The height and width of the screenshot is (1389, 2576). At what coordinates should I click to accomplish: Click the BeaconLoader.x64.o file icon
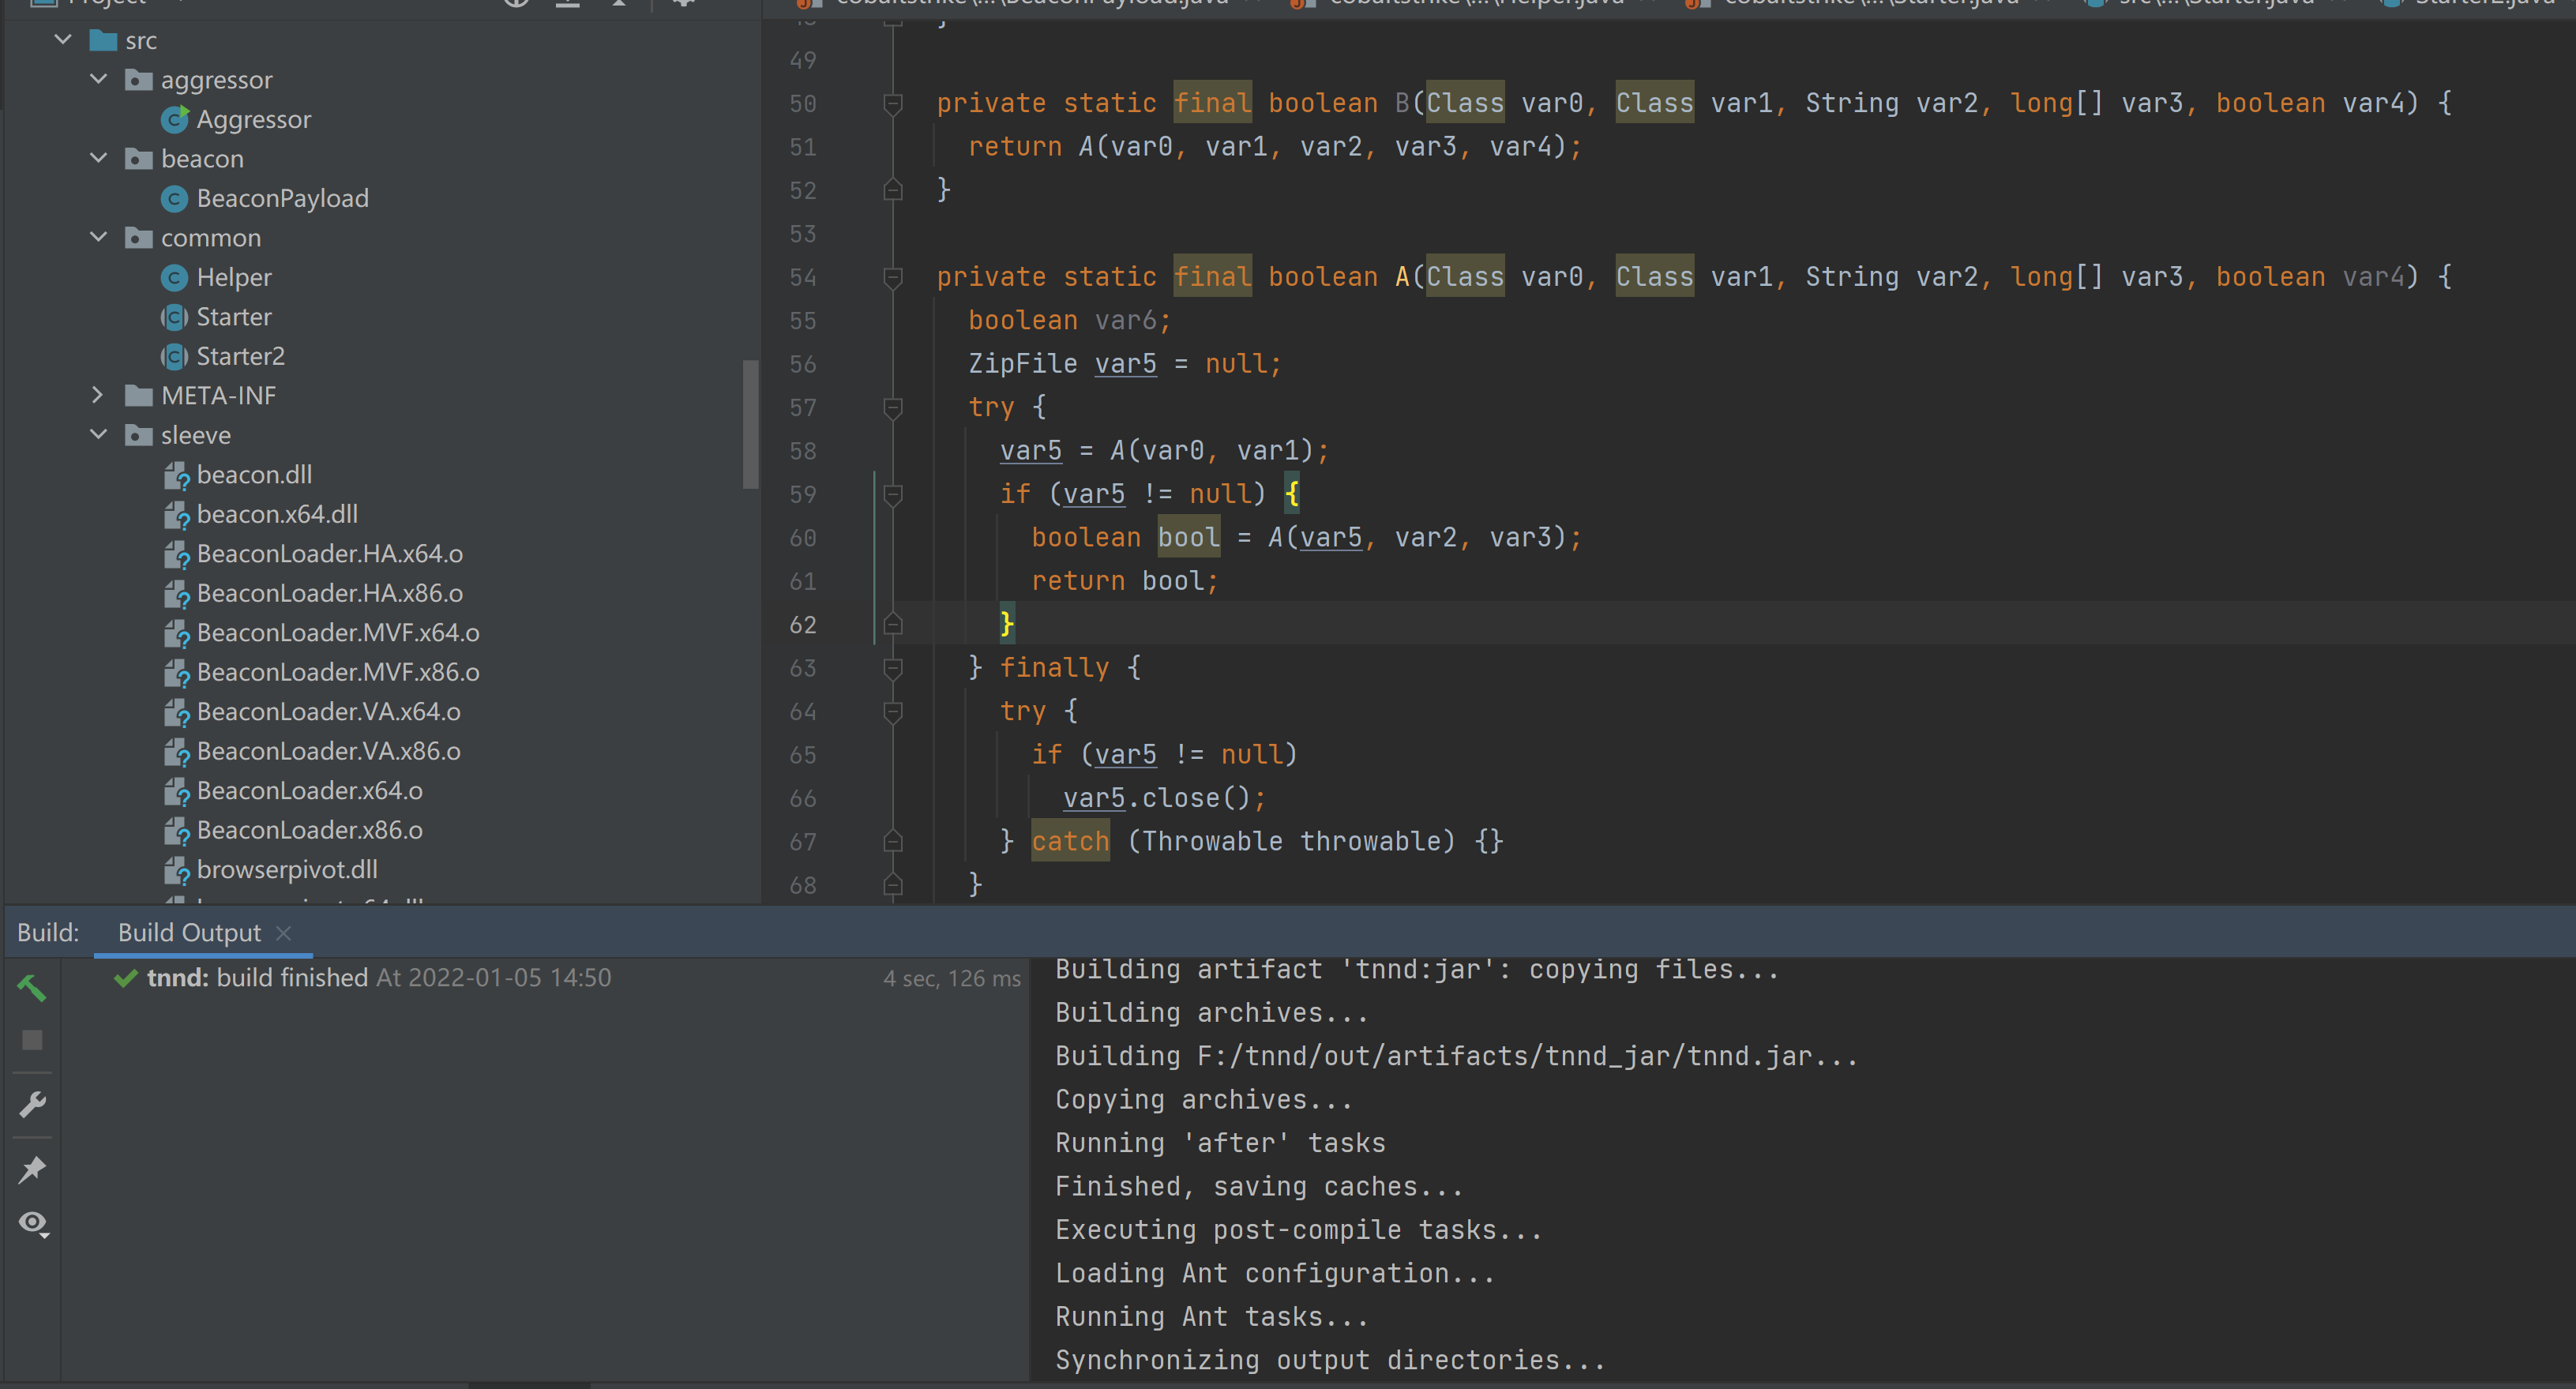[x=176, y=792]
